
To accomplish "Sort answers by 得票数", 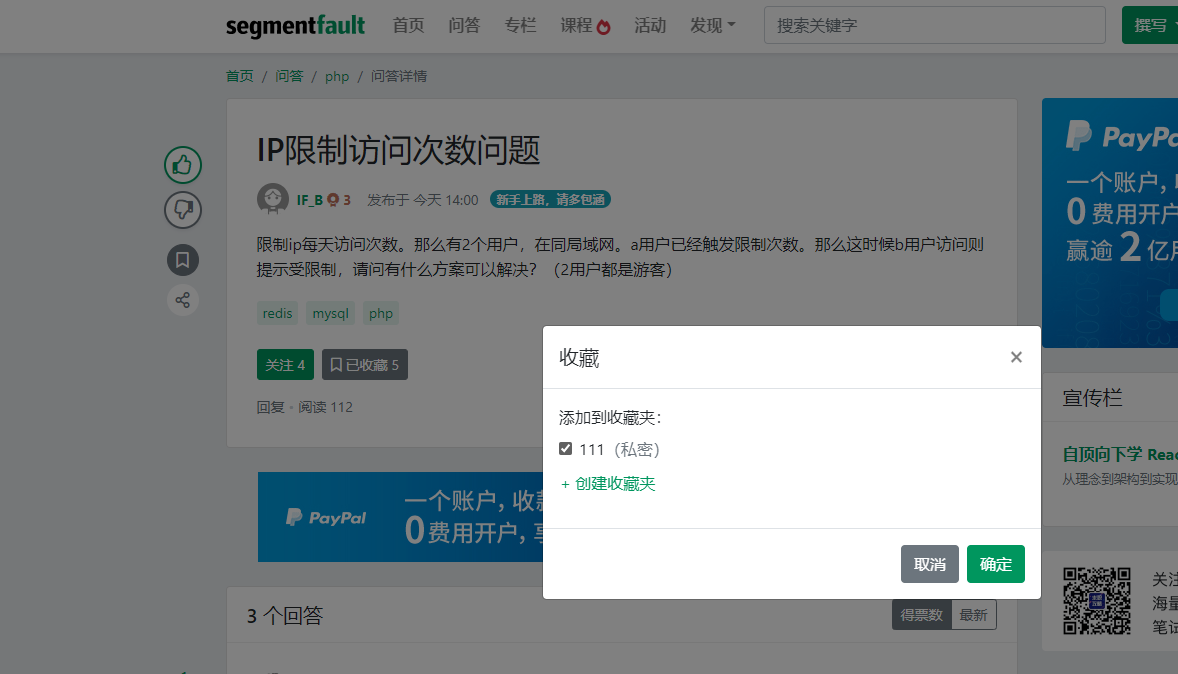I will [922, 615].
